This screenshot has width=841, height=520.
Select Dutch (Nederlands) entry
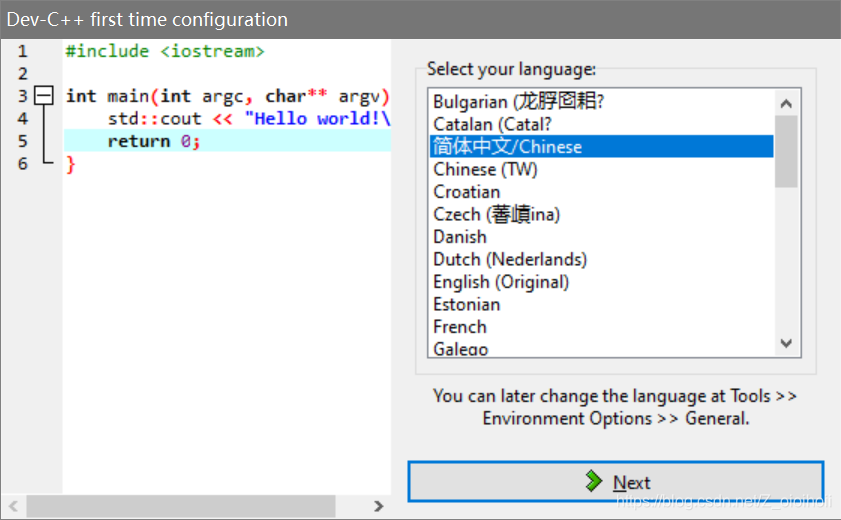601,259
